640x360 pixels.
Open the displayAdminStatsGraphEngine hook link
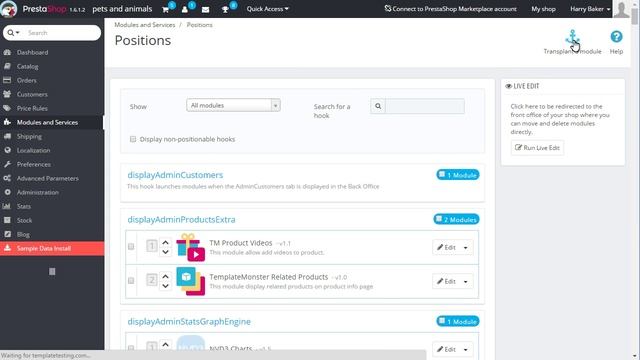point(189,322)
